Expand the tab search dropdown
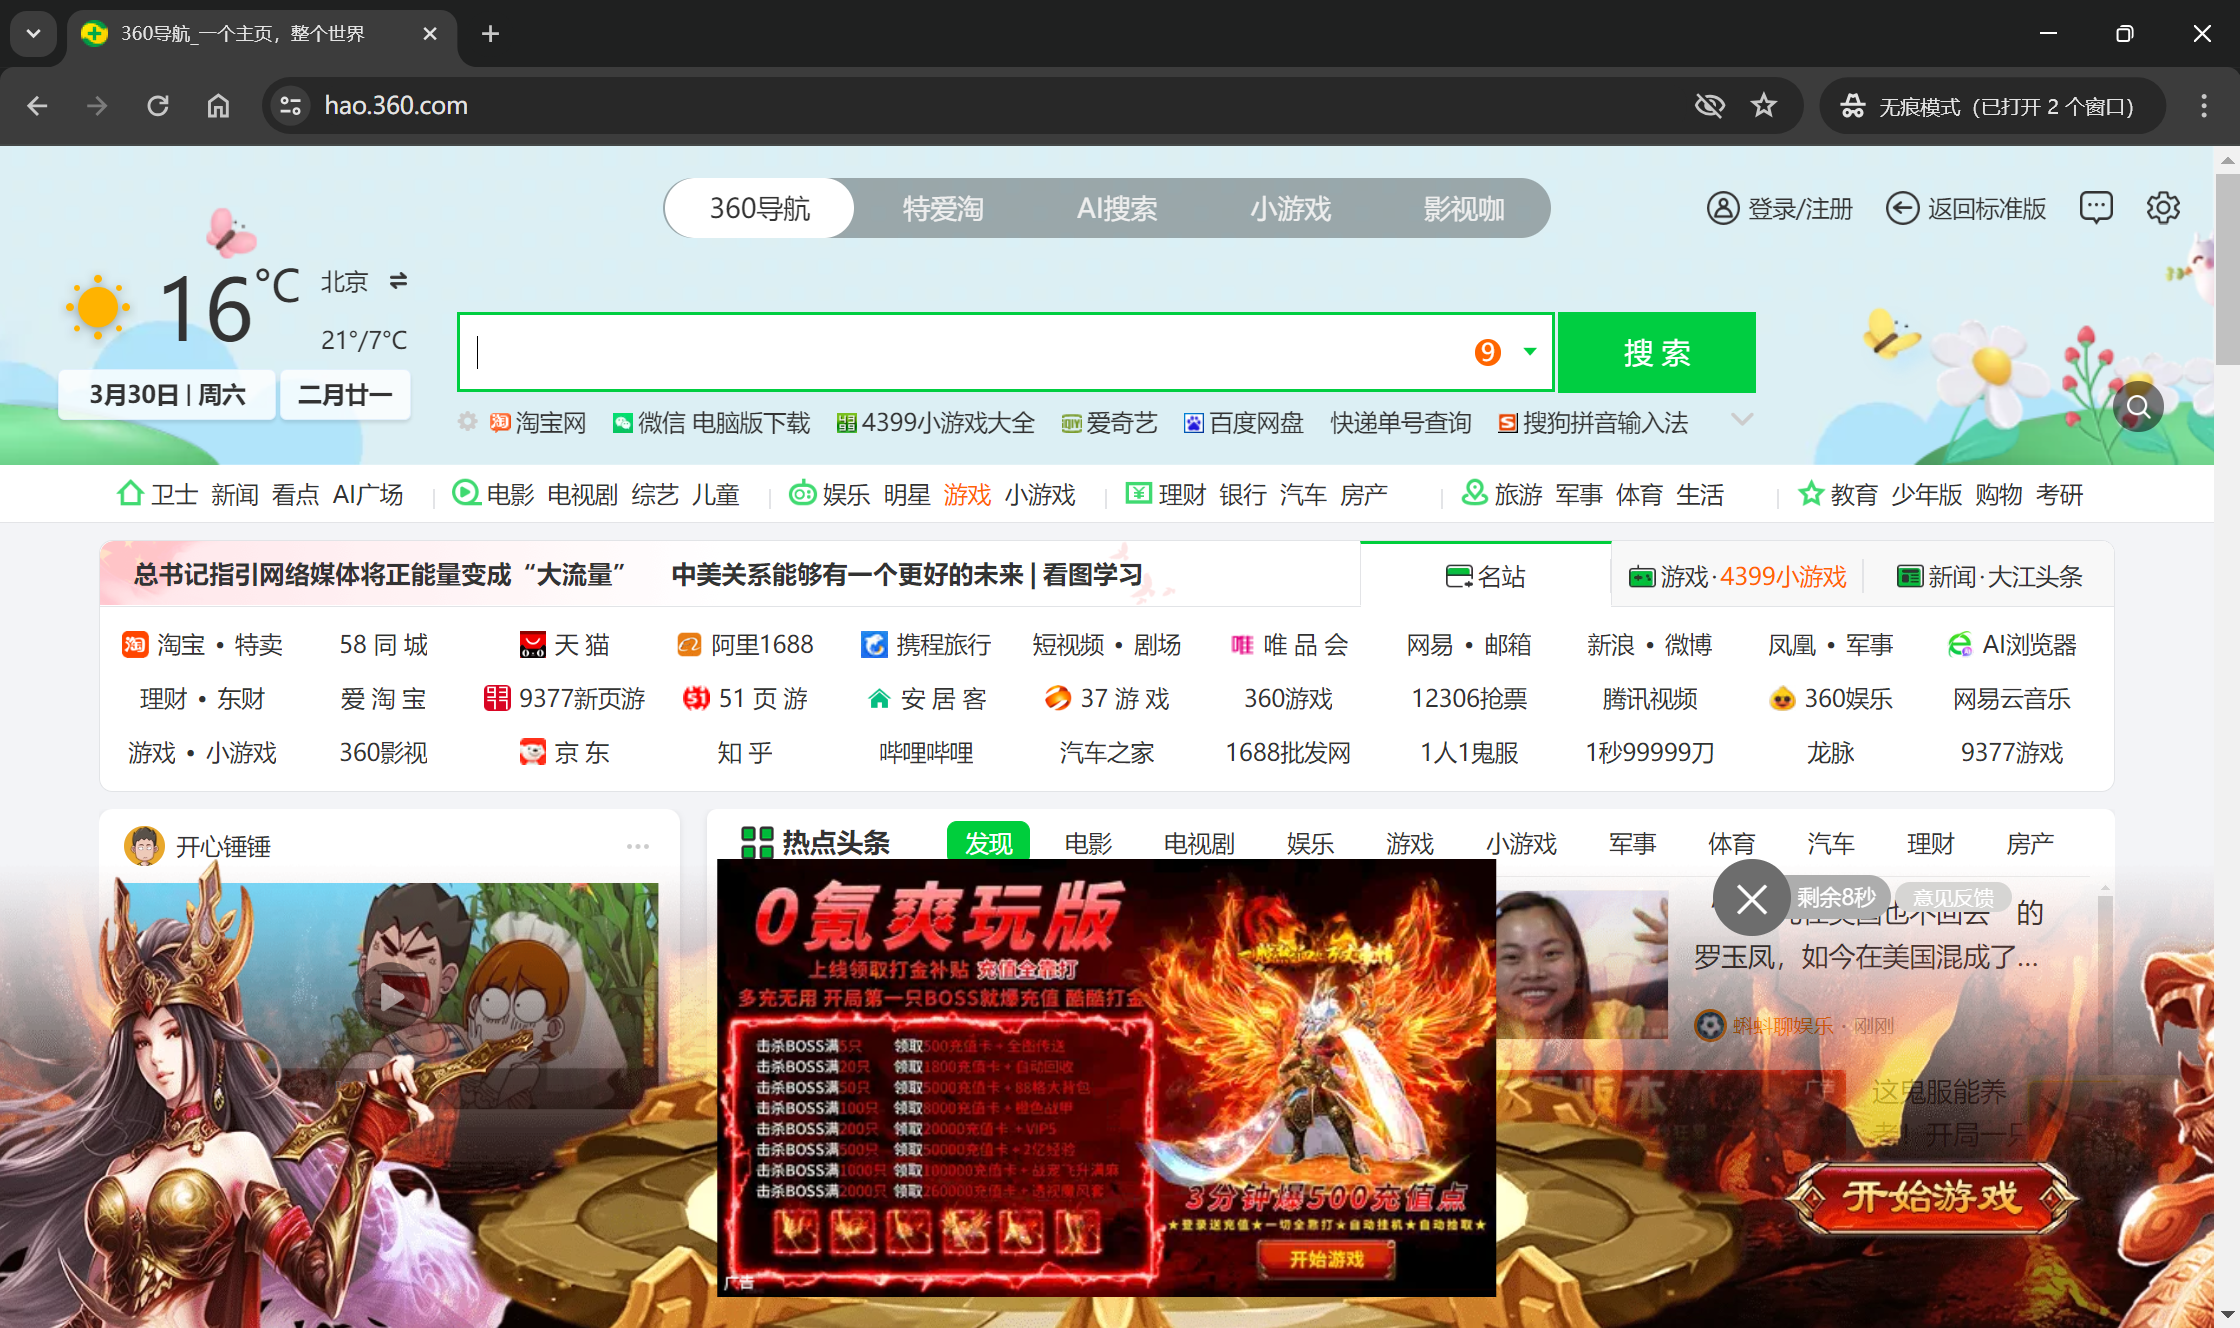2240x1328 pixels. (33, 34)
